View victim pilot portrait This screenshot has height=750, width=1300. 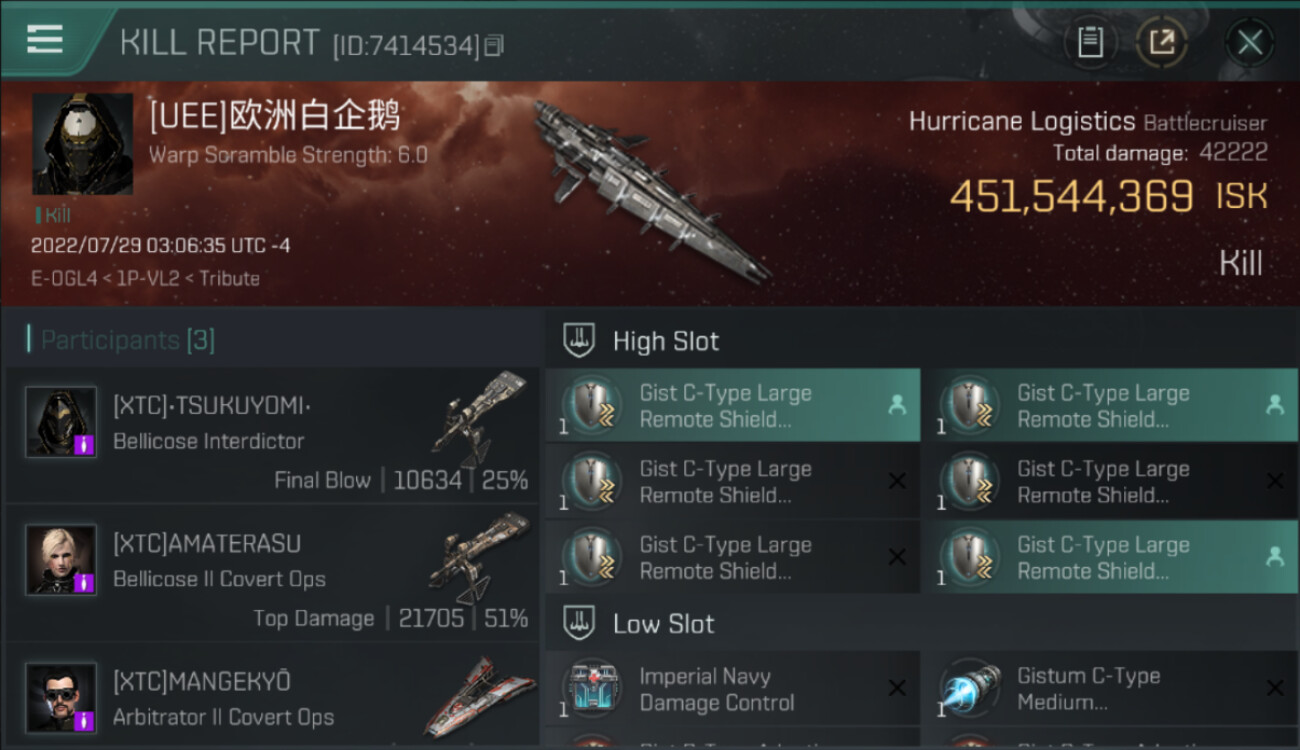[x=82, y=144]
